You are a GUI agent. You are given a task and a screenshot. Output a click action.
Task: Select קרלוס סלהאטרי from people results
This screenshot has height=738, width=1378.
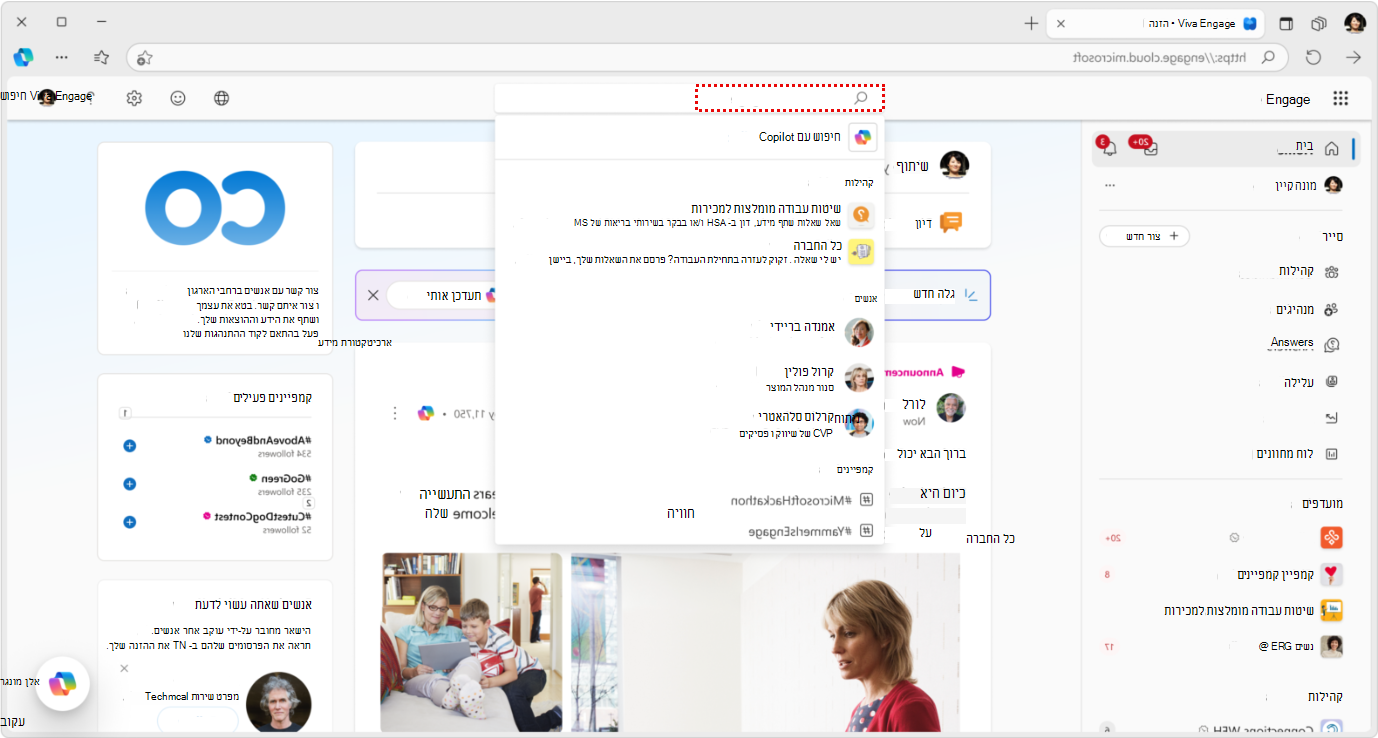click(x=689, y=423)
